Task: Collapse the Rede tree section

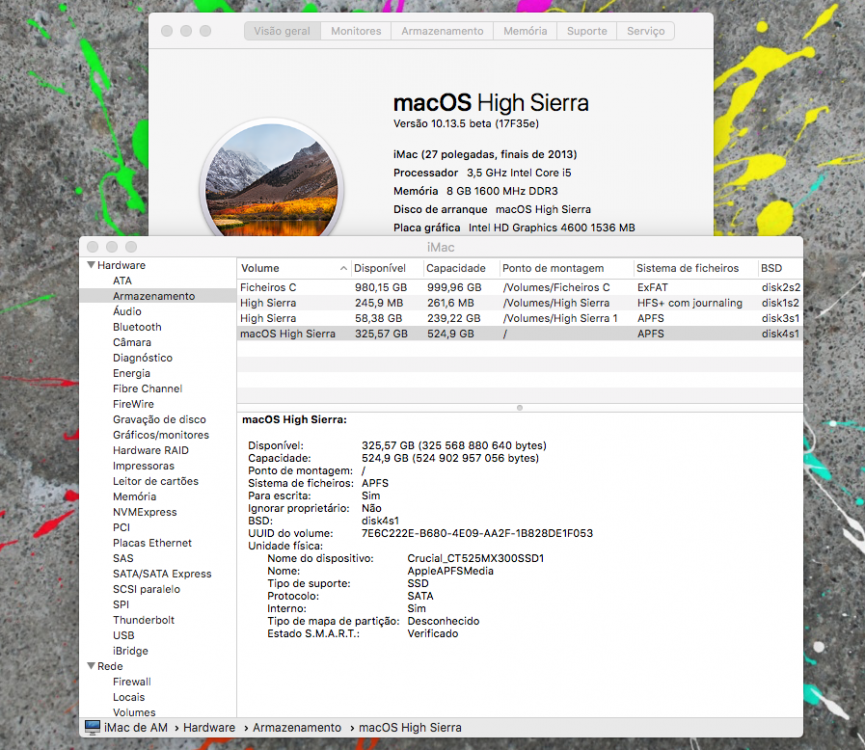Action: pyautogui.click(x=92, y=666)
